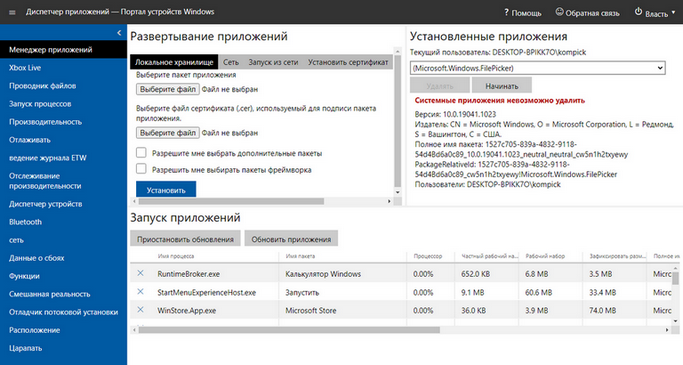Click the version text 10.0.19041.1023
The width and height of the screenshot is (683, 365).
click(x=469, y=115)
